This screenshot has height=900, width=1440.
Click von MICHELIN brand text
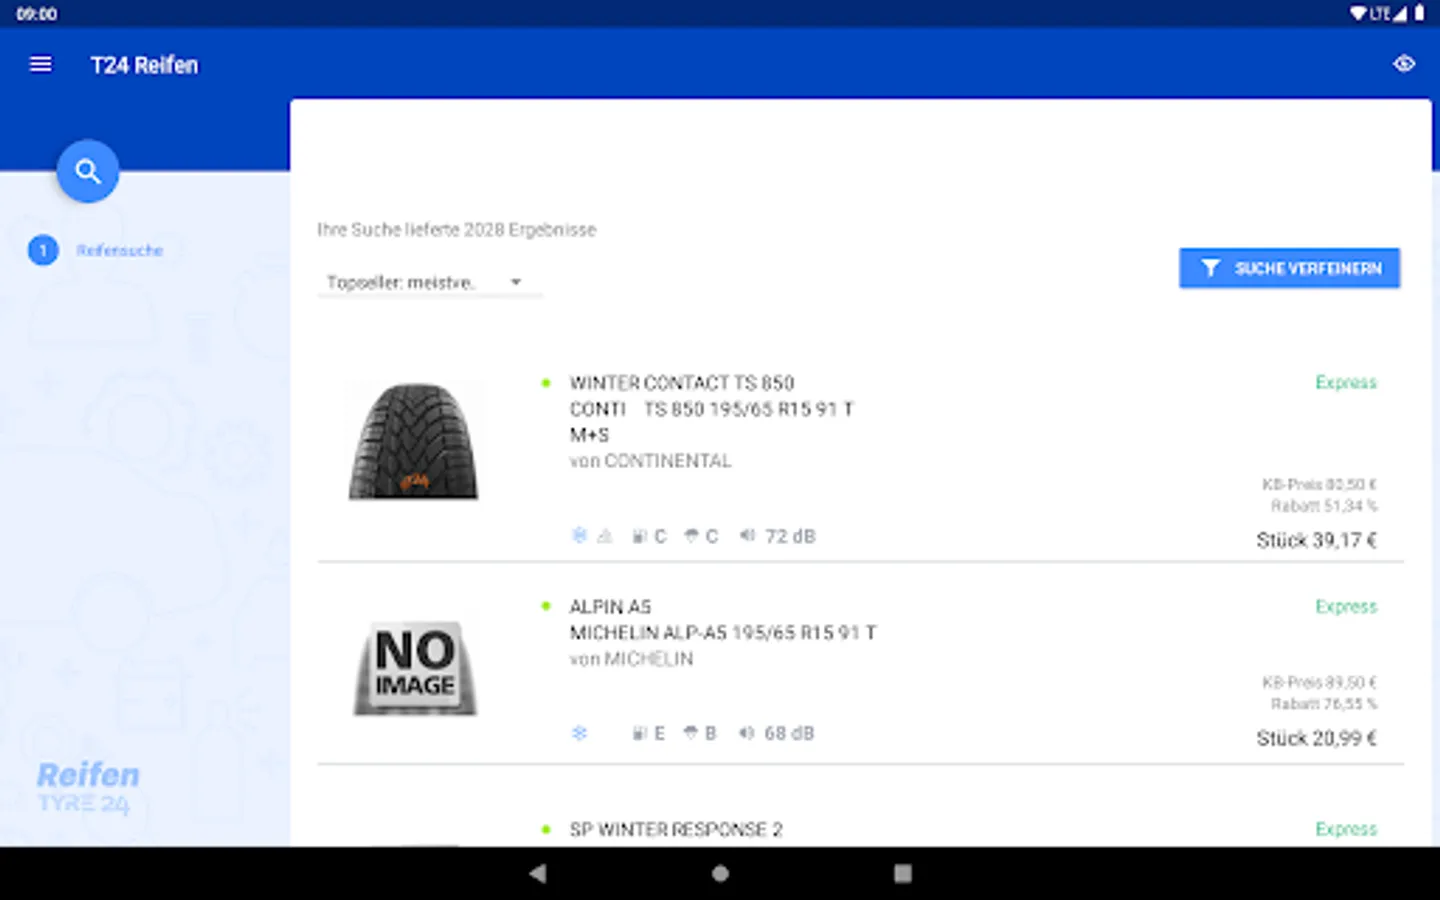tap(631, 659)
